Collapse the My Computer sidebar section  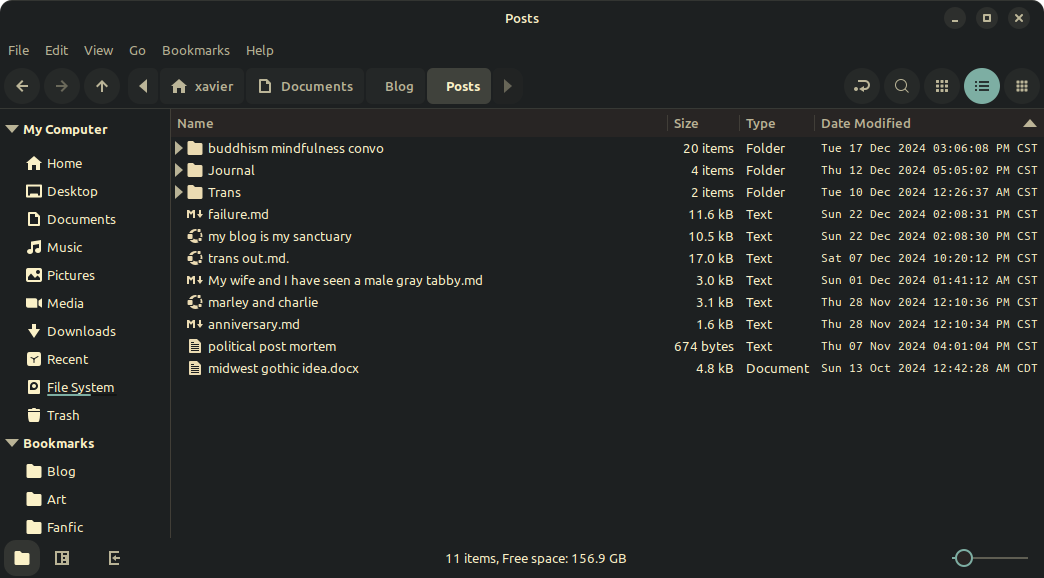pos(11,129)
